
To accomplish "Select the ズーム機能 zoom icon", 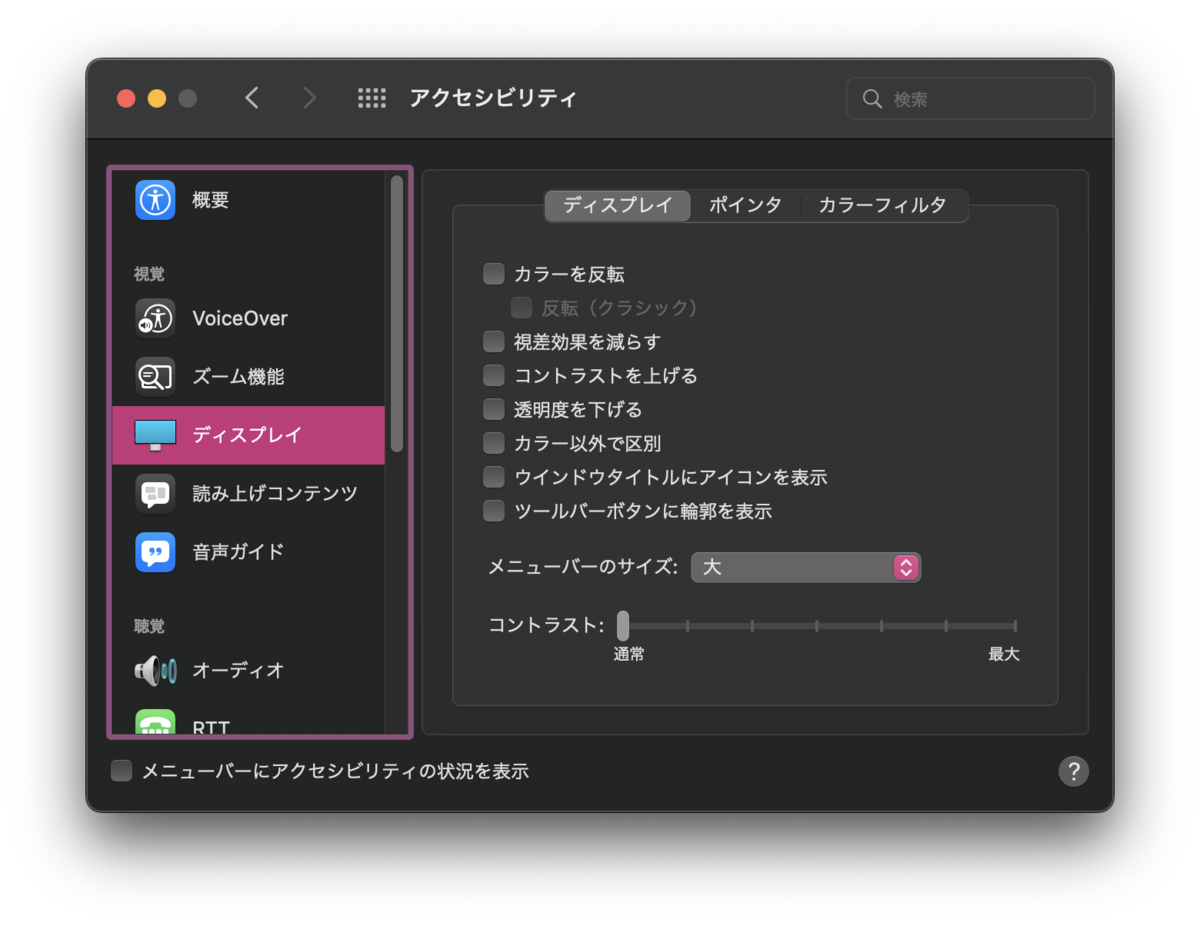I will click(x=155, y=377).
